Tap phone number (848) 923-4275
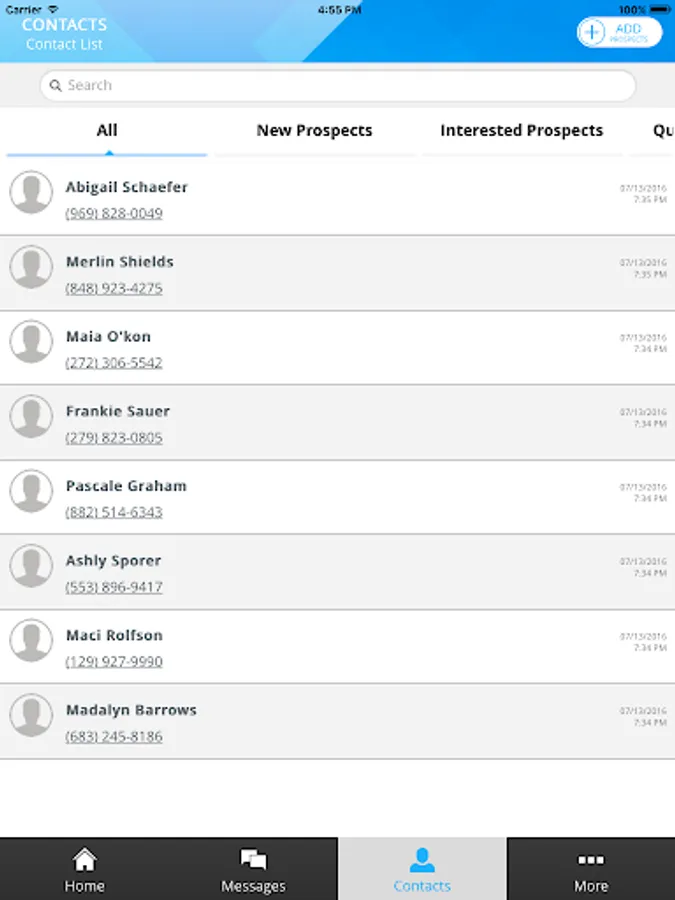The image size is (675, 900). pos(114,289)
